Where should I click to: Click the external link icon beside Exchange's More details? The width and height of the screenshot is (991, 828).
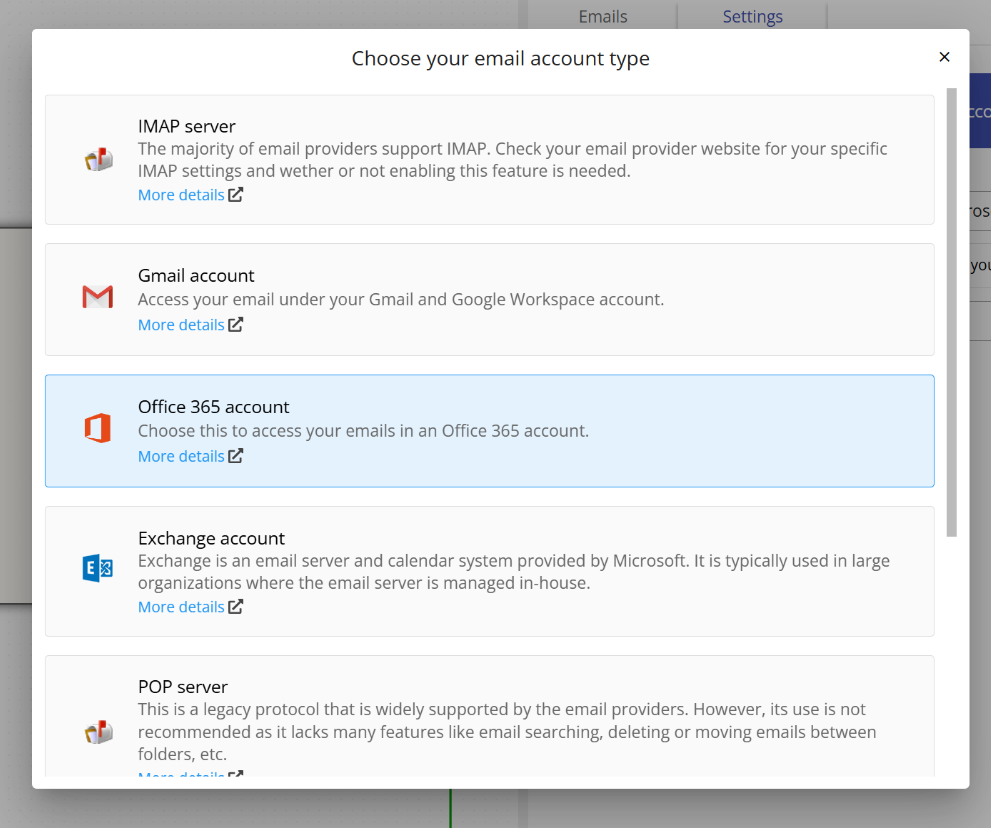tap(234, 606)
